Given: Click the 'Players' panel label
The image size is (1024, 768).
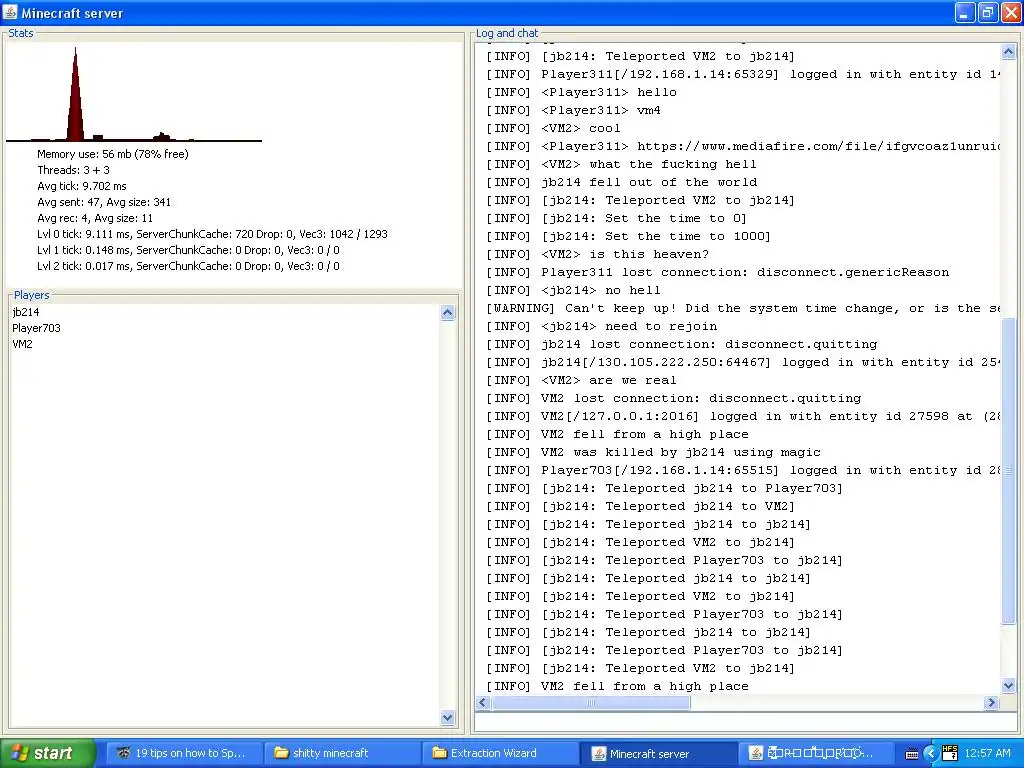Looking at the screenshot, I should tap(31, 295).
